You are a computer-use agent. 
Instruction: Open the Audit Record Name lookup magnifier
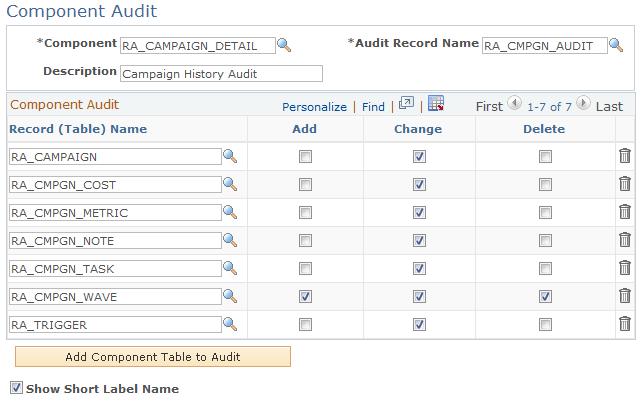[x=616, y=45]
